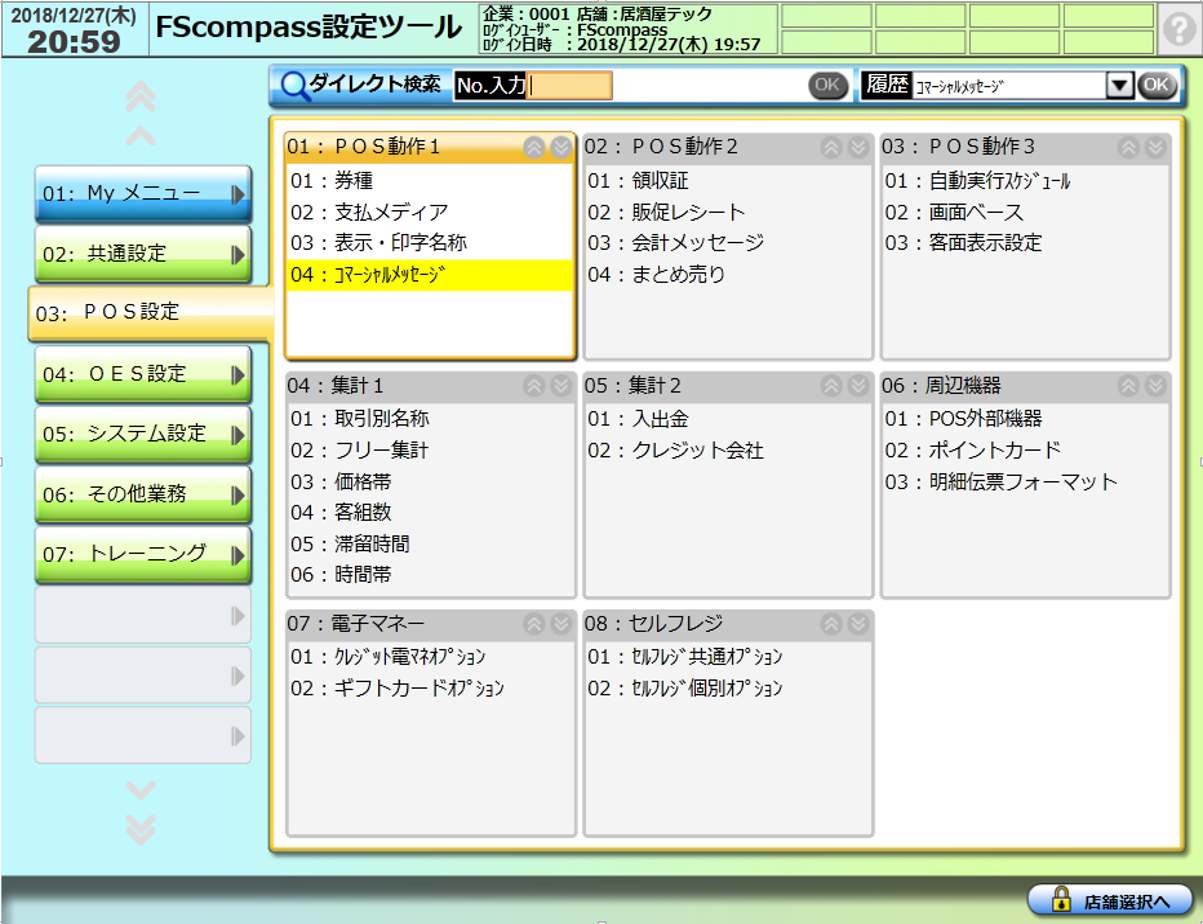Move up one with single up chevron in sidebar
The height and width of the screenshot is (924, 1203).
point(141,136)
